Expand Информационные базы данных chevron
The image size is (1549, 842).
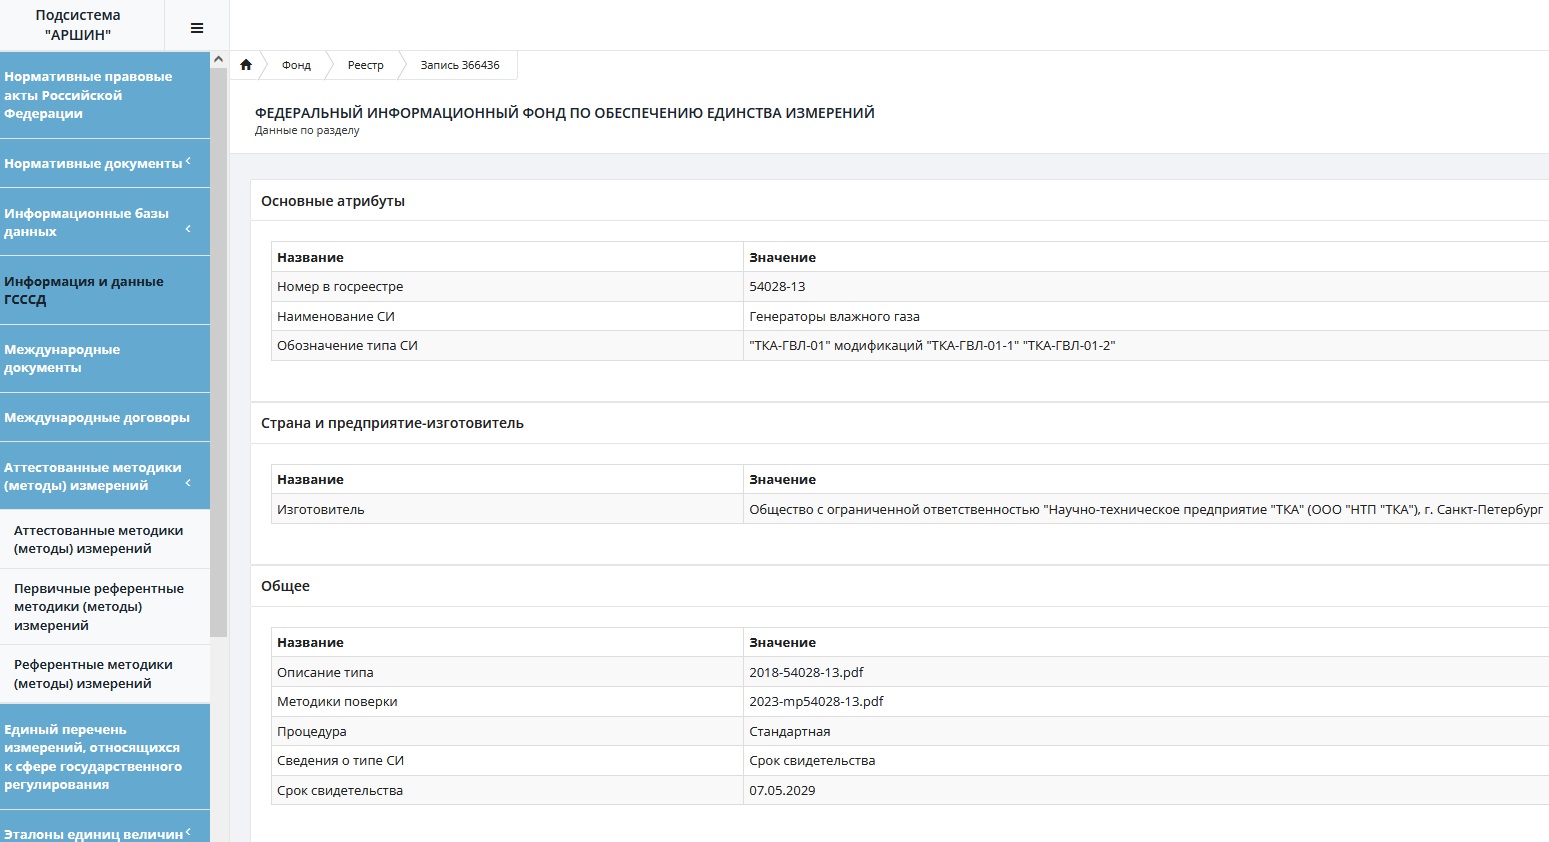pos(188,229)
